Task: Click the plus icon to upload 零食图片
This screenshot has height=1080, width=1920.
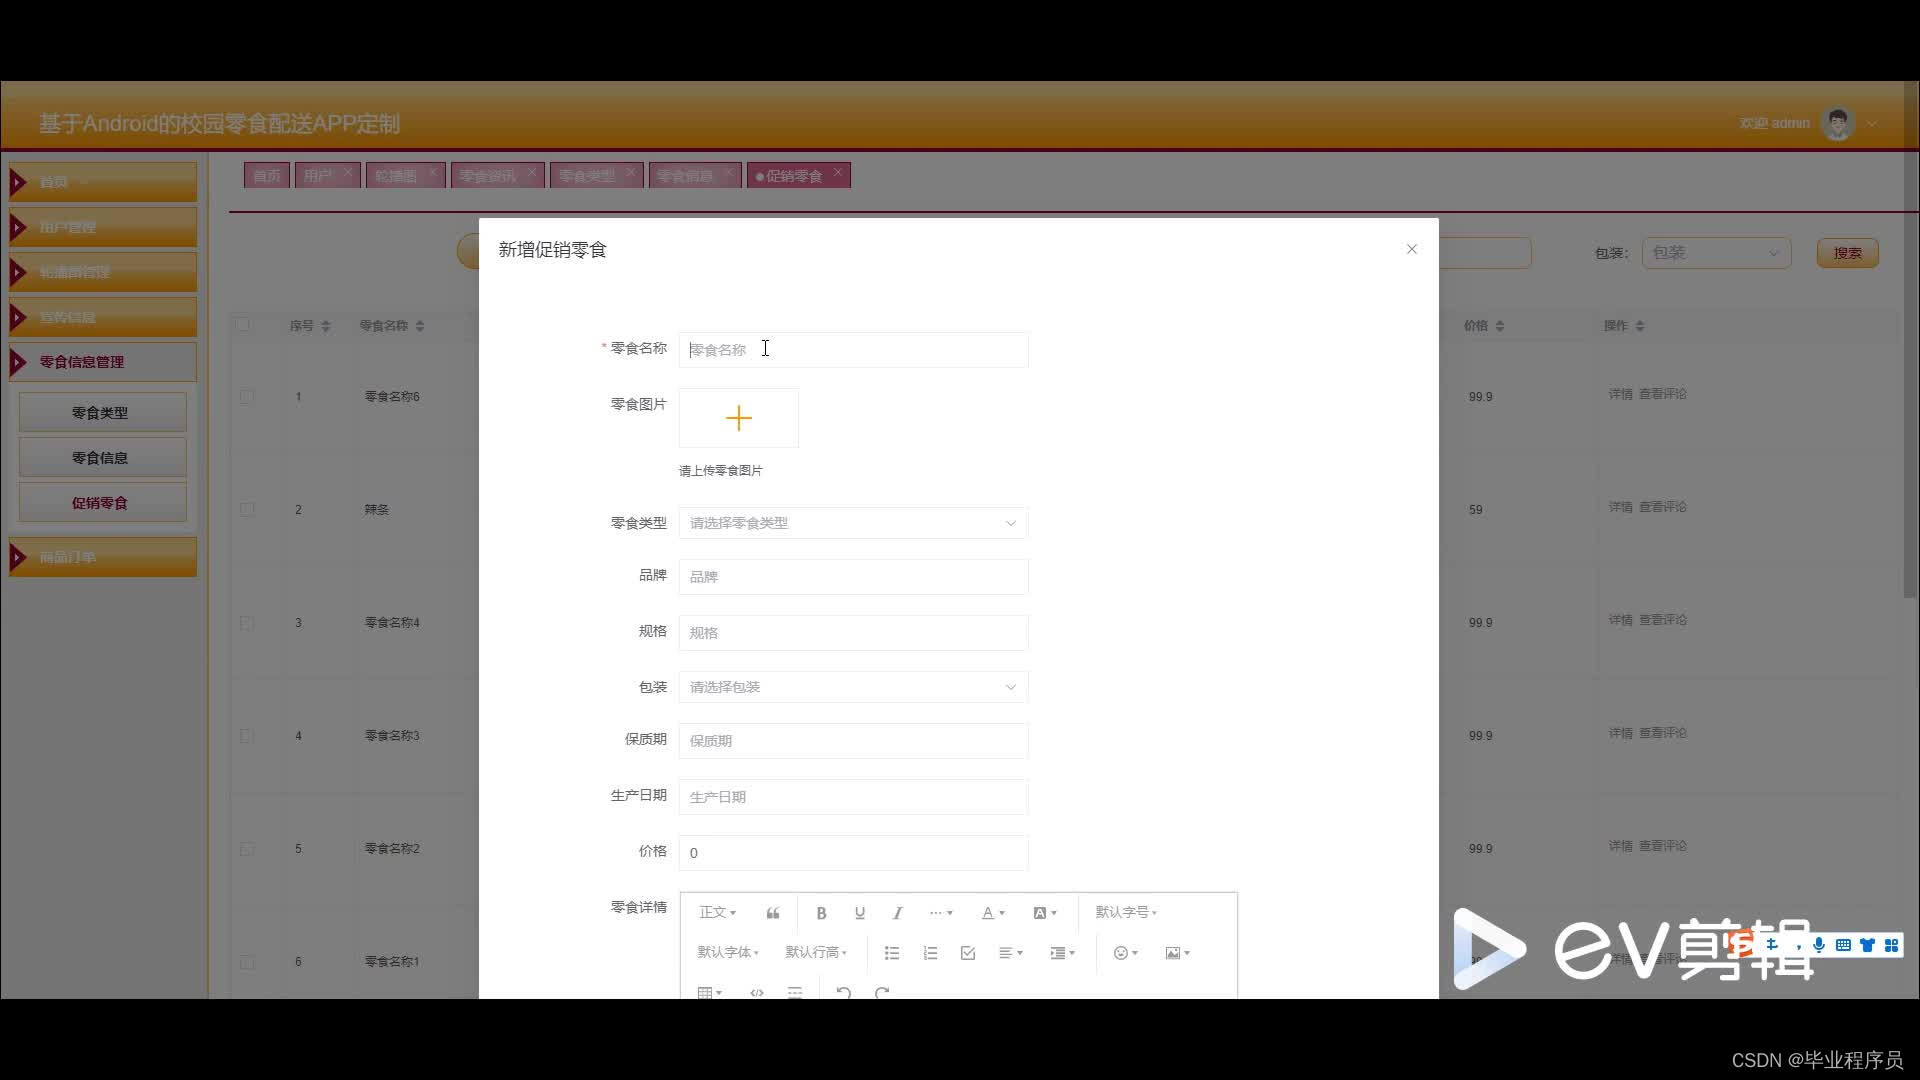Action: (x=738, y=418)
